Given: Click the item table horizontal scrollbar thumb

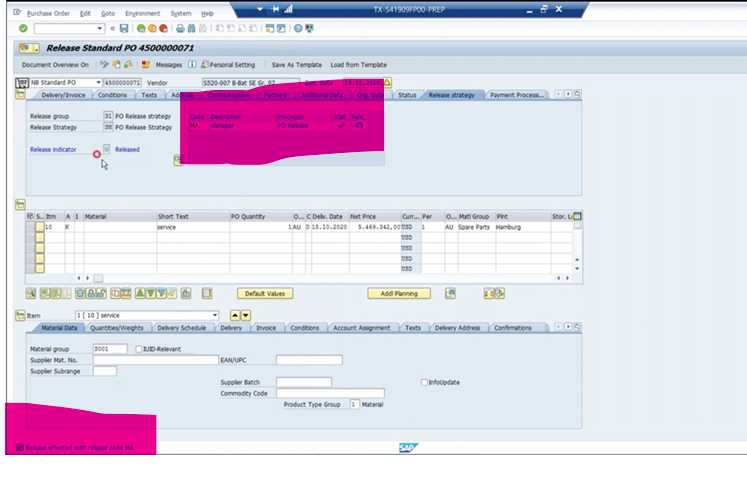Looking at the screenshot, I should (98, 278).
